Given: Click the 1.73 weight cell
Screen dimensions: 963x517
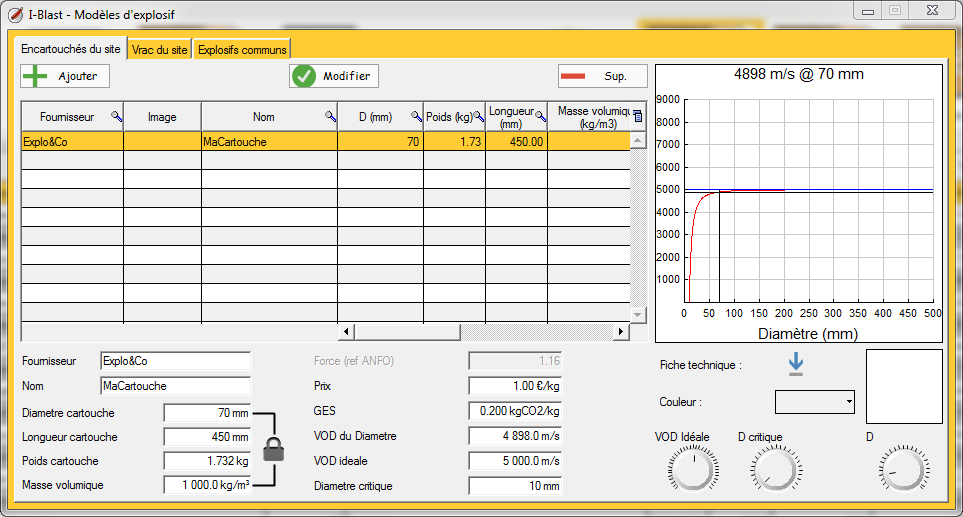Looking at the screenshot, I should click(x=454, y=142).
